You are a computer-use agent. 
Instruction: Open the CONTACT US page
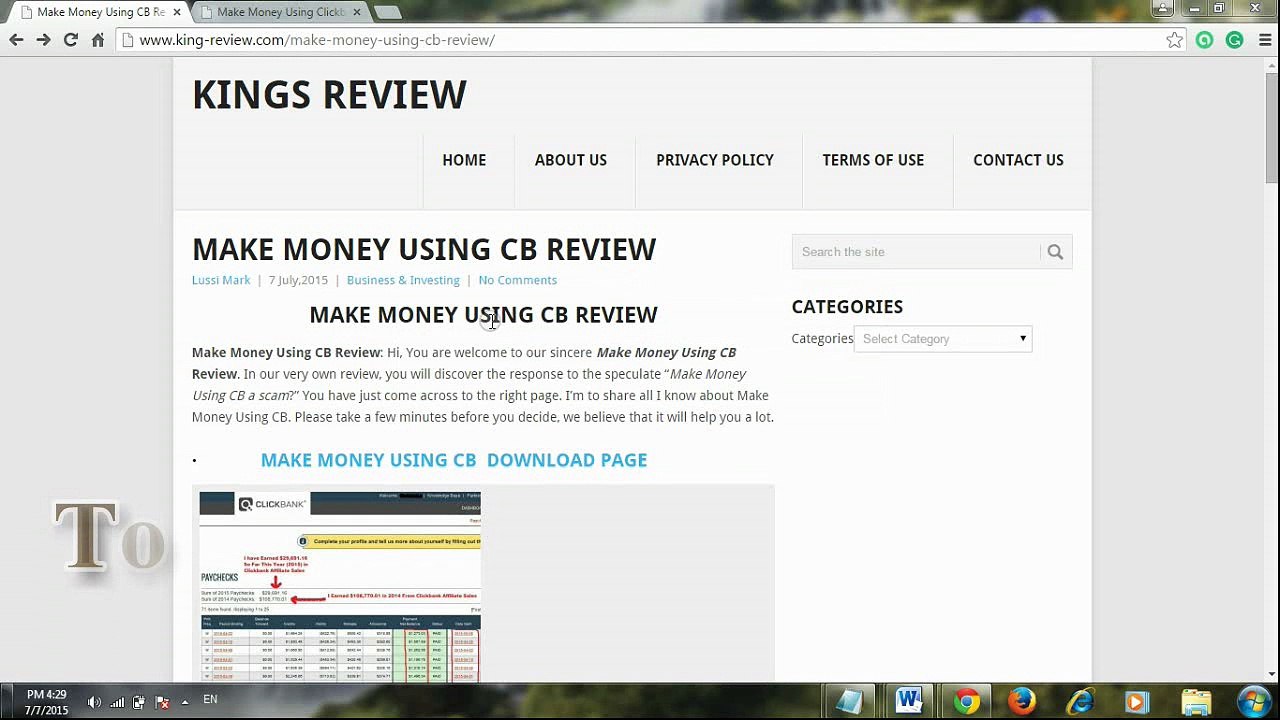pyautogui.click(x=1018, y=160)
